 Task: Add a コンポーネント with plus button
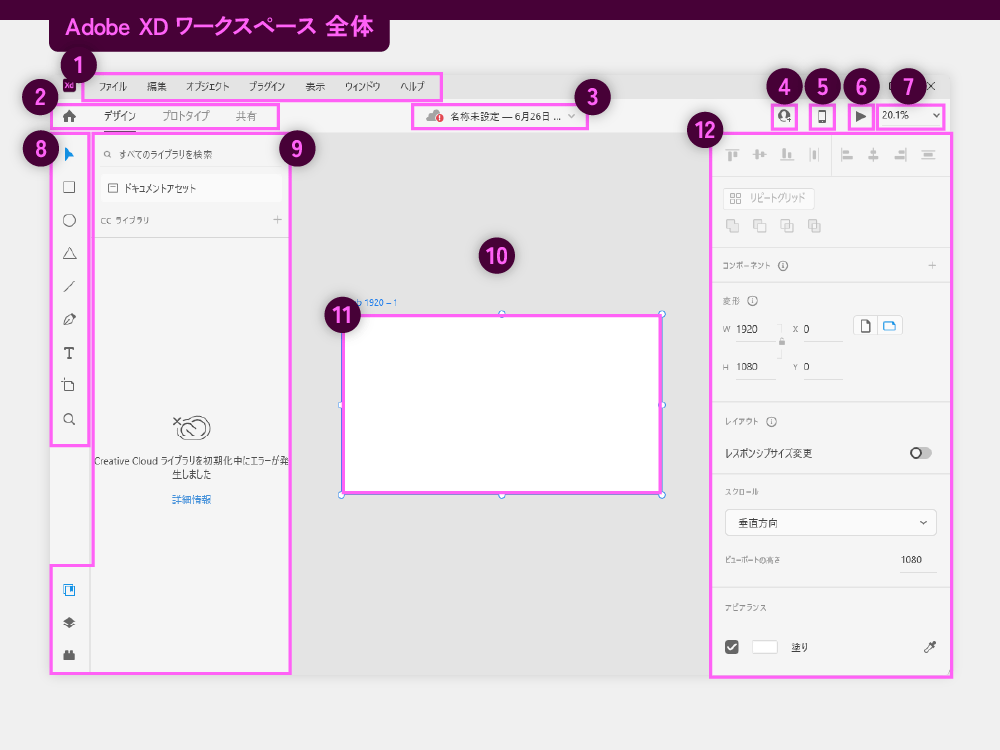932,265
